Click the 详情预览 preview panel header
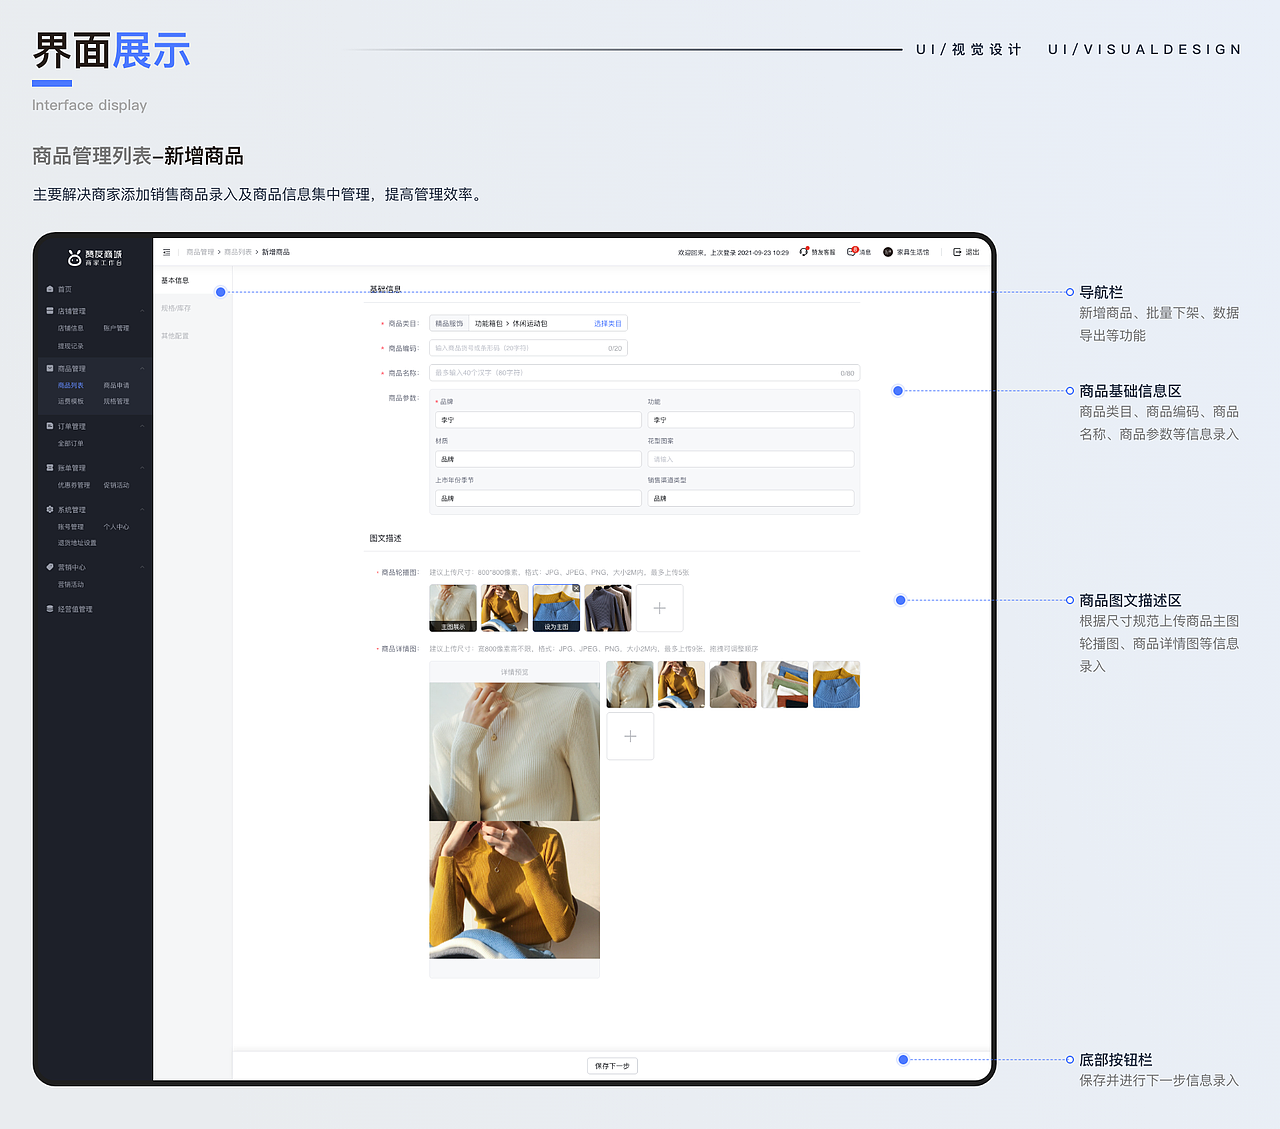Viewport: 1280px width, 1129px height. pos(515,672)
